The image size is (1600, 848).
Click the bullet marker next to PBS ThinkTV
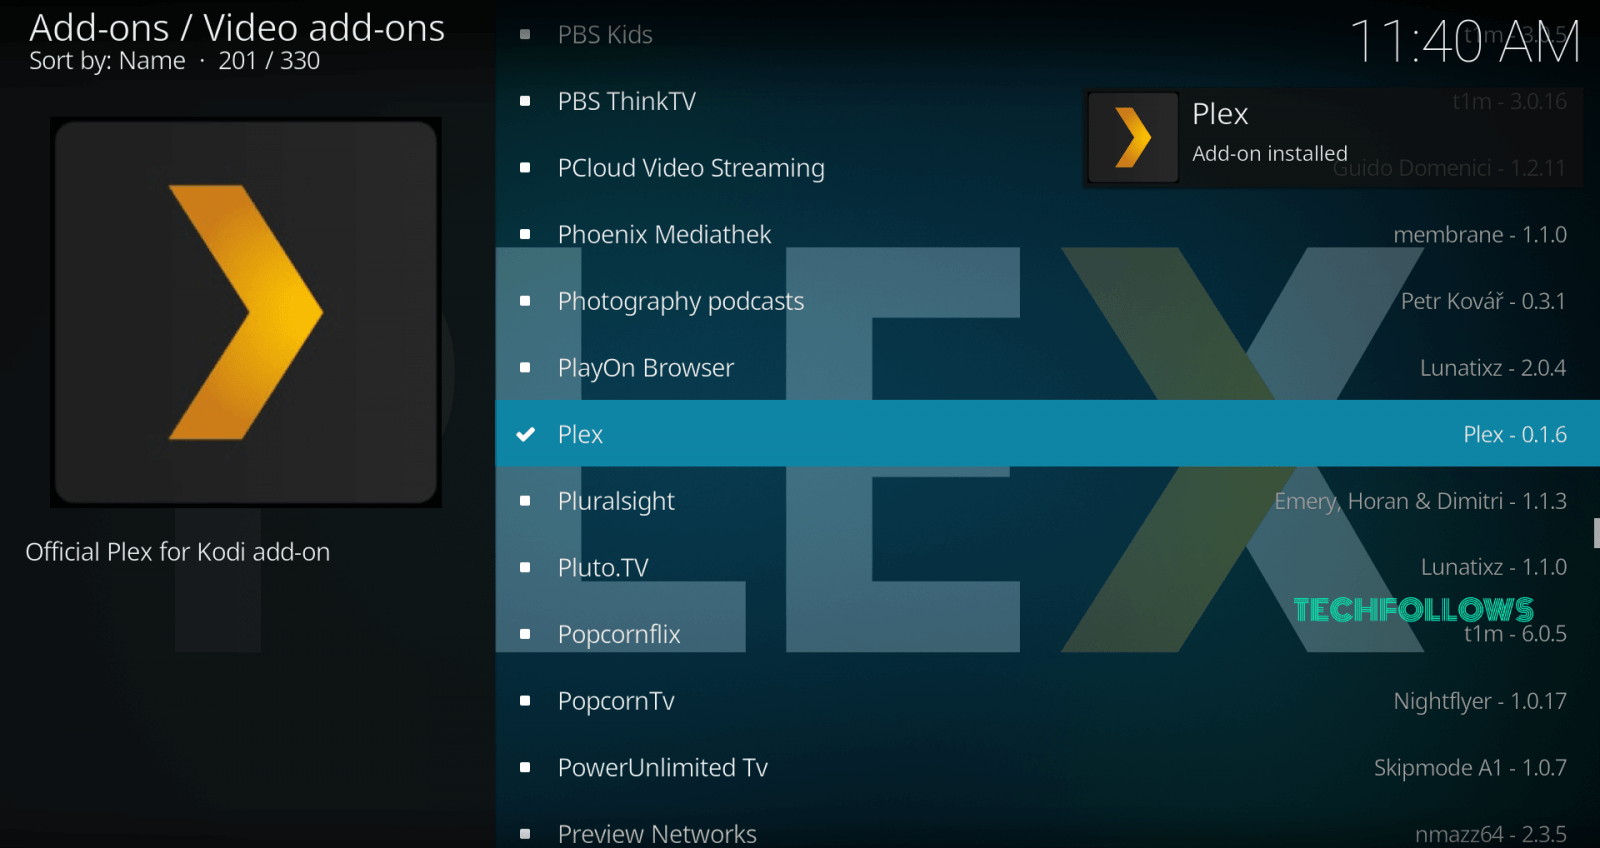(x=525, y=101)
